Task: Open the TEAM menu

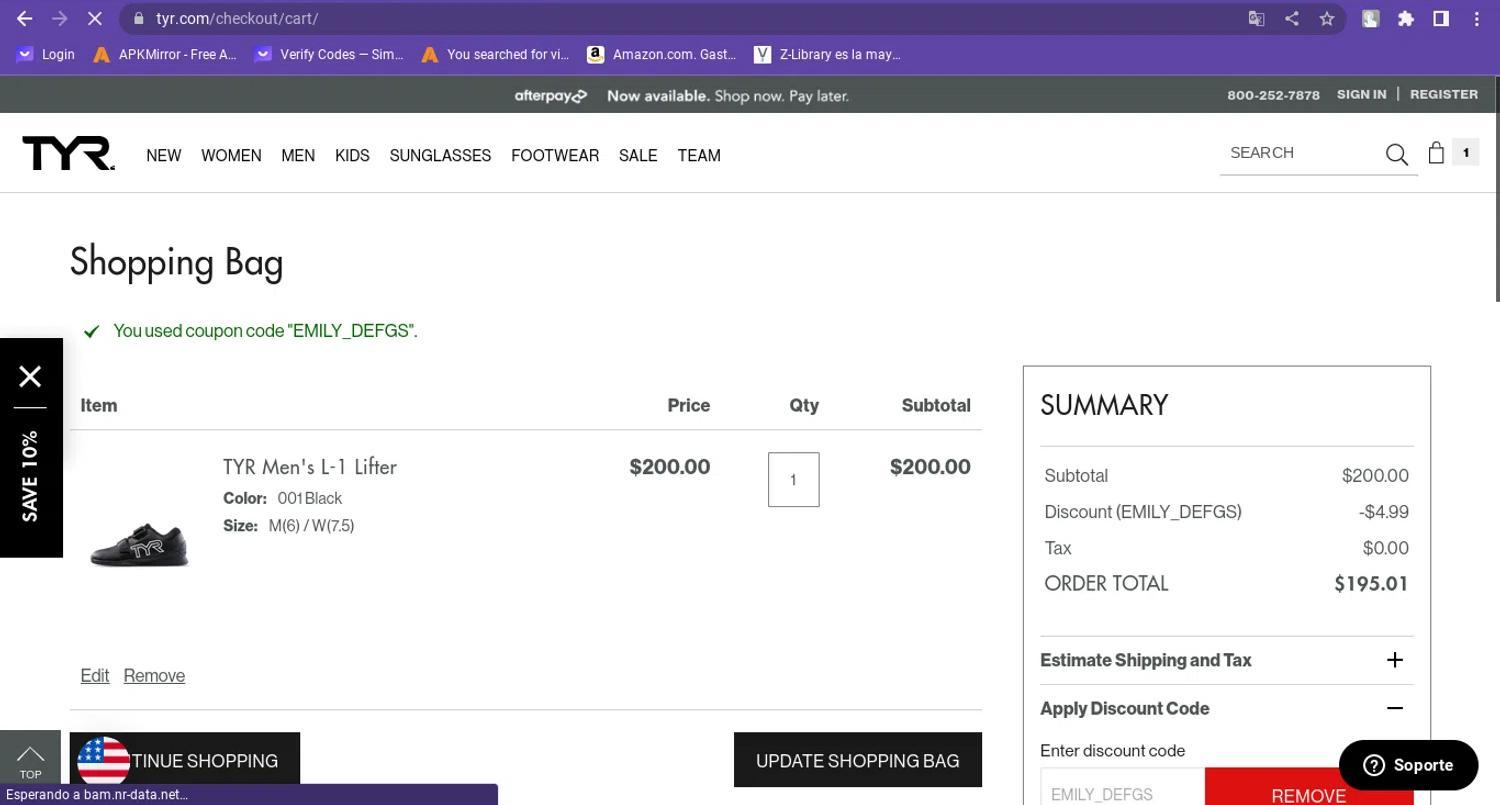Action: pyautogui.click(x=699, y=155)
